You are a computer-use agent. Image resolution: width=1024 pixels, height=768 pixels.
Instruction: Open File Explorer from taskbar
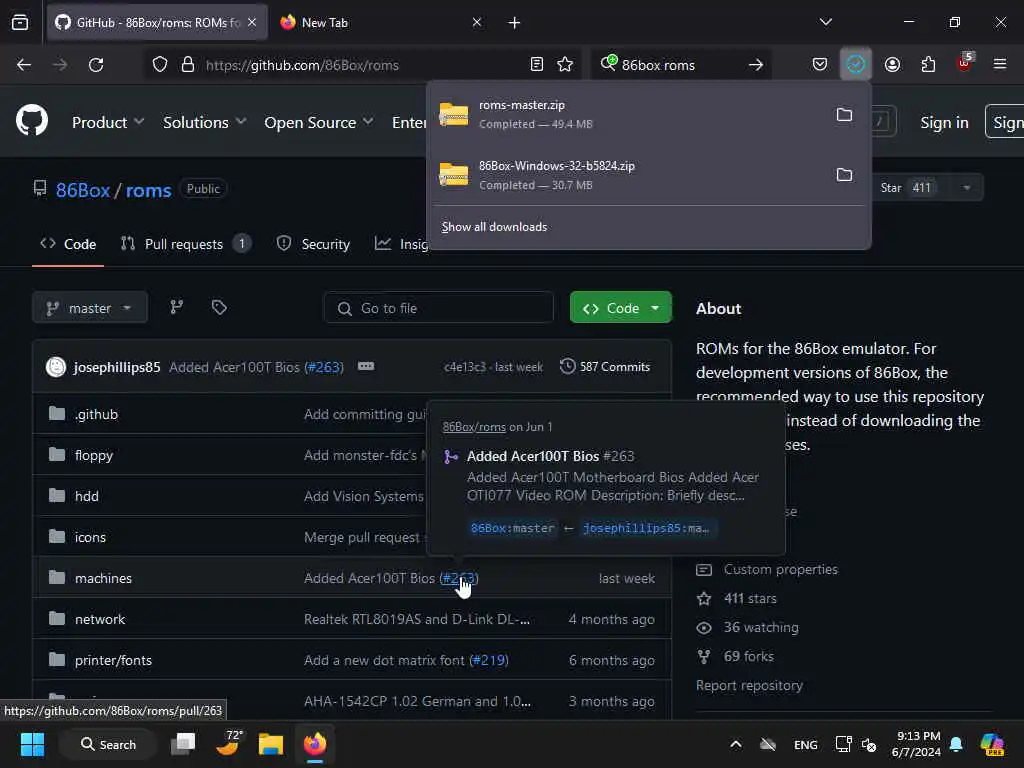click(270, 744)
